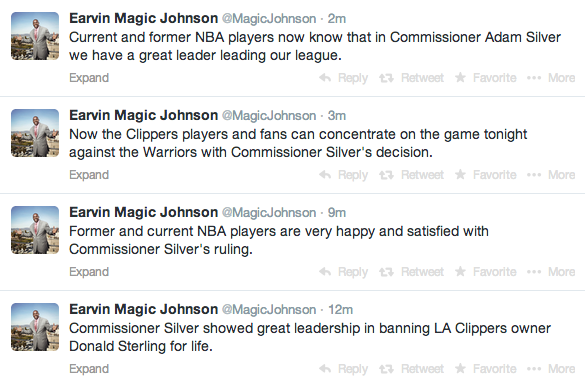This screenshot has height=385, width=585.
Task: Favorite the tweet posted 9m ago
Action: (x=486, y=272)
